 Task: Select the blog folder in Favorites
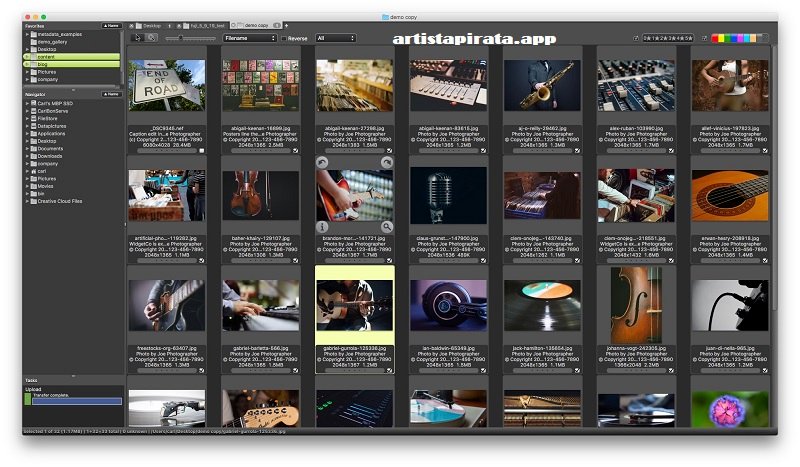tap(72, 64)
